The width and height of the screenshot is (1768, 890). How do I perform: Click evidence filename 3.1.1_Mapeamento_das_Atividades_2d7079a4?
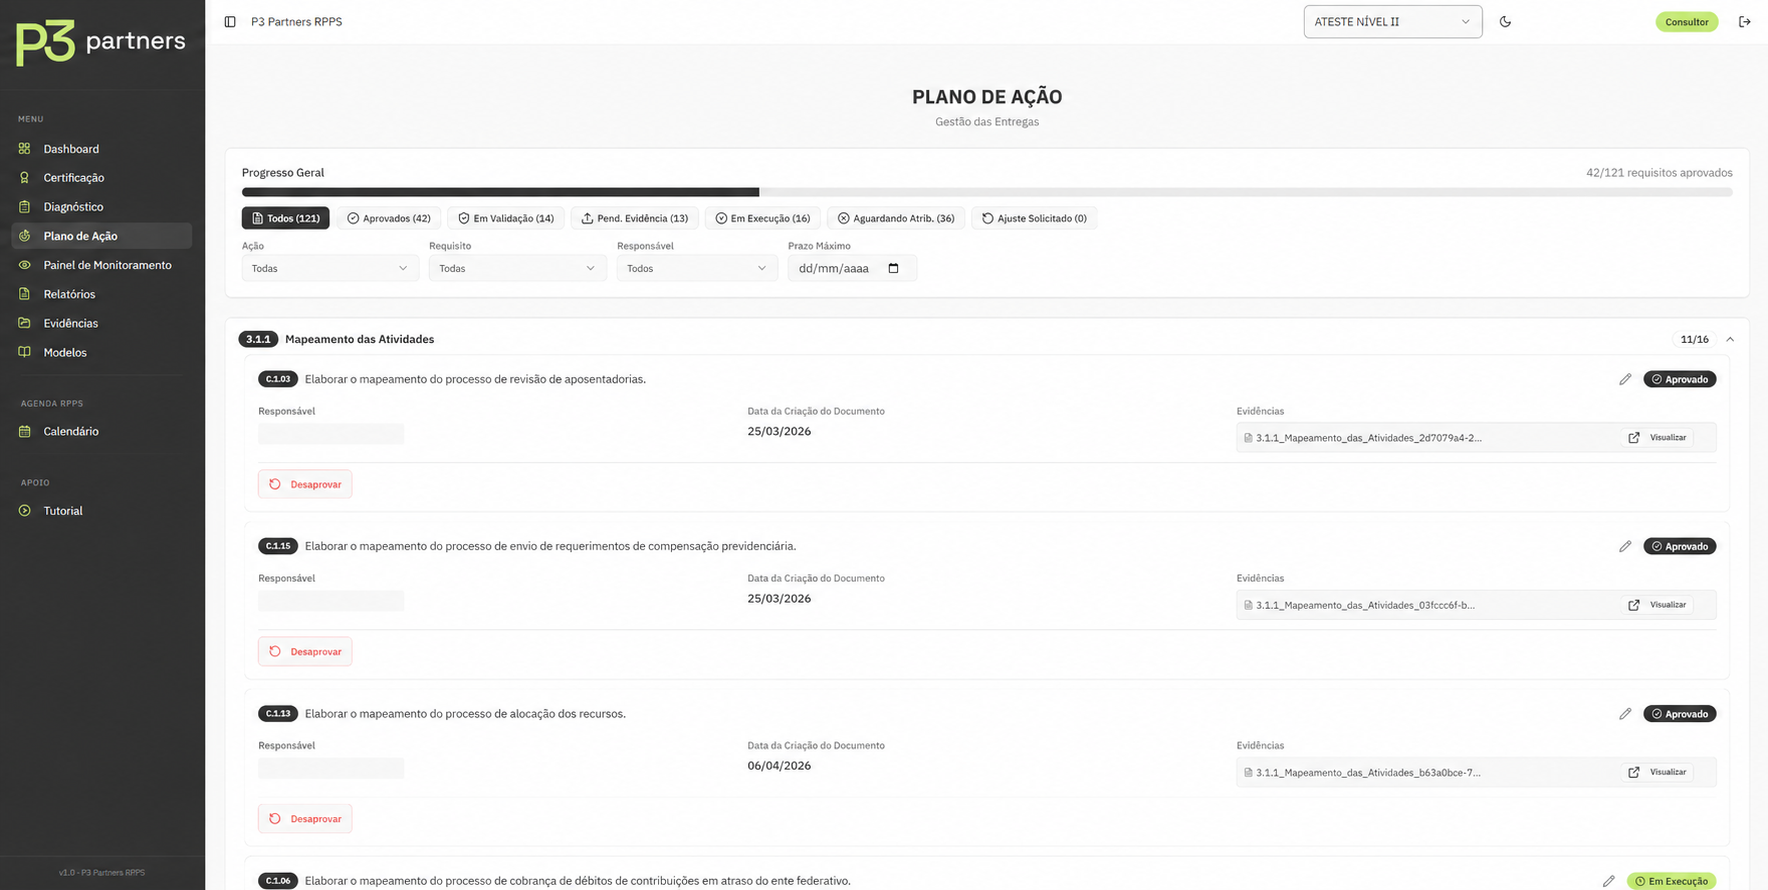point(1369,438)
